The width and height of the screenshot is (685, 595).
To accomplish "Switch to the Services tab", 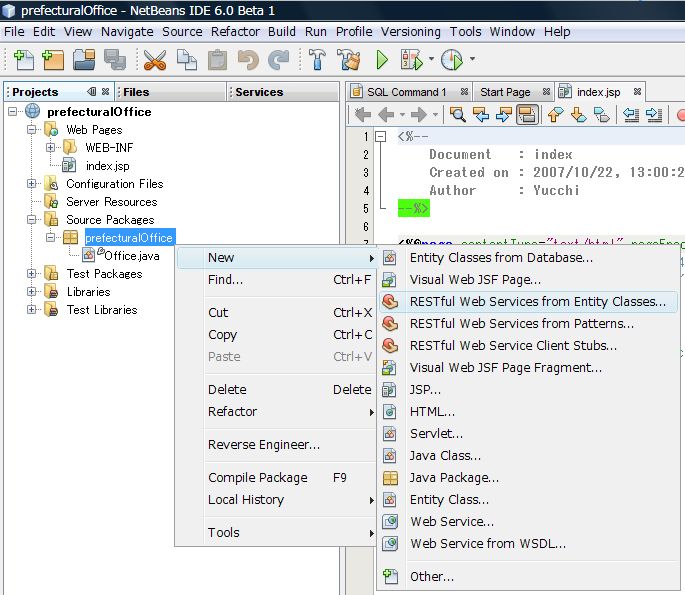I will click(x=259, y=92).
